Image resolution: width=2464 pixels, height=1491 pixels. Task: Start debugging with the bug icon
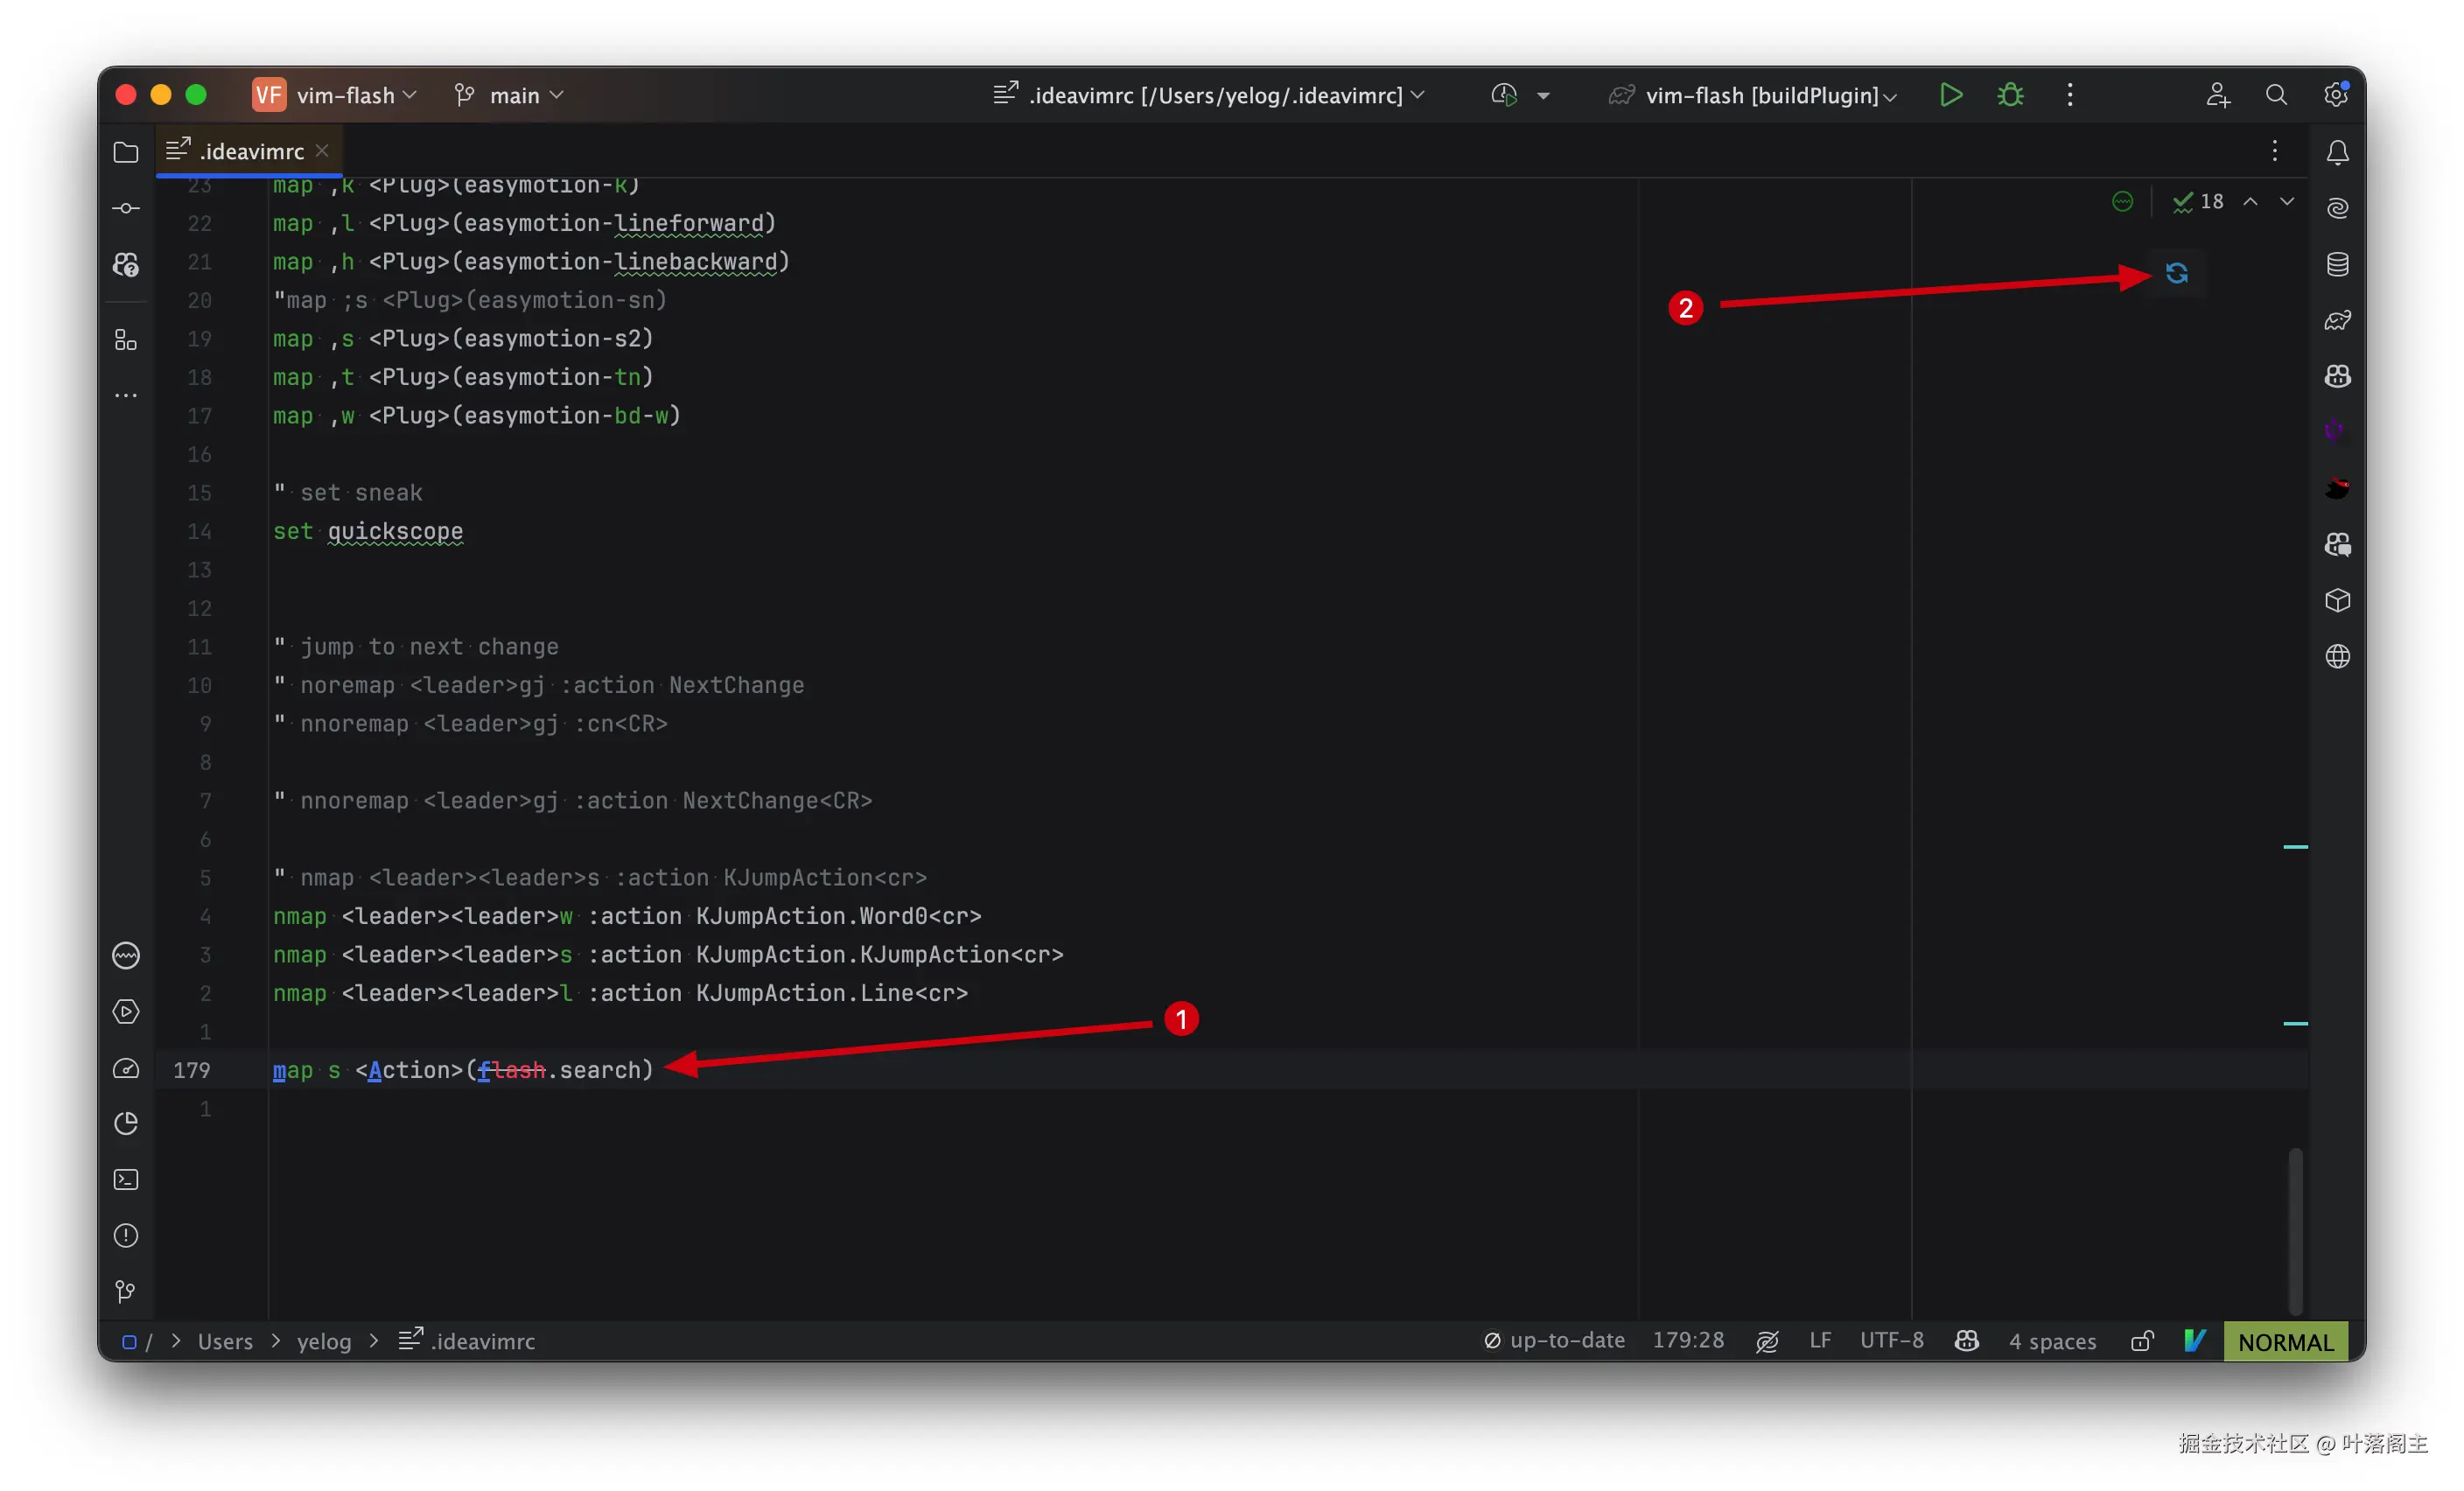pos(2010,95)
